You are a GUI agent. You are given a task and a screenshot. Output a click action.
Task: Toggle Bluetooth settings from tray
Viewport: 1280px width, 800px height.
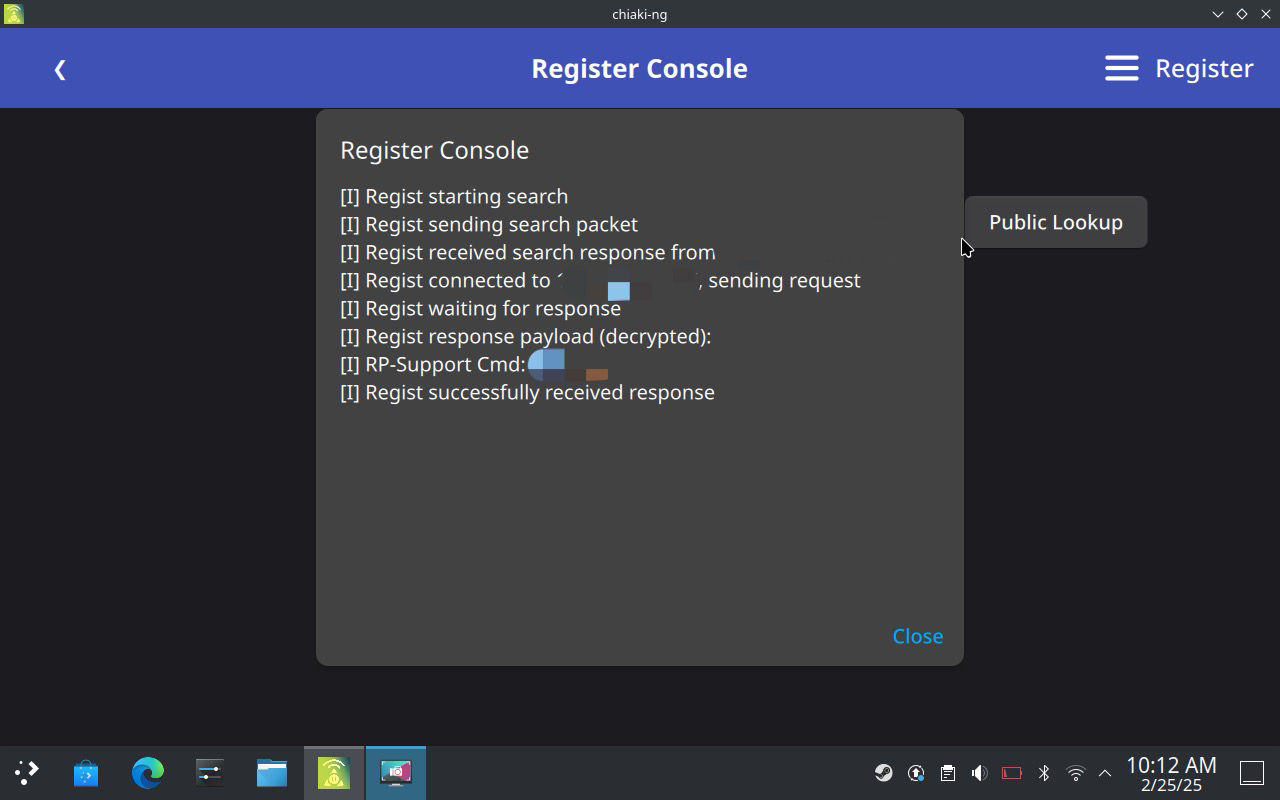(x=1044, y=773)
